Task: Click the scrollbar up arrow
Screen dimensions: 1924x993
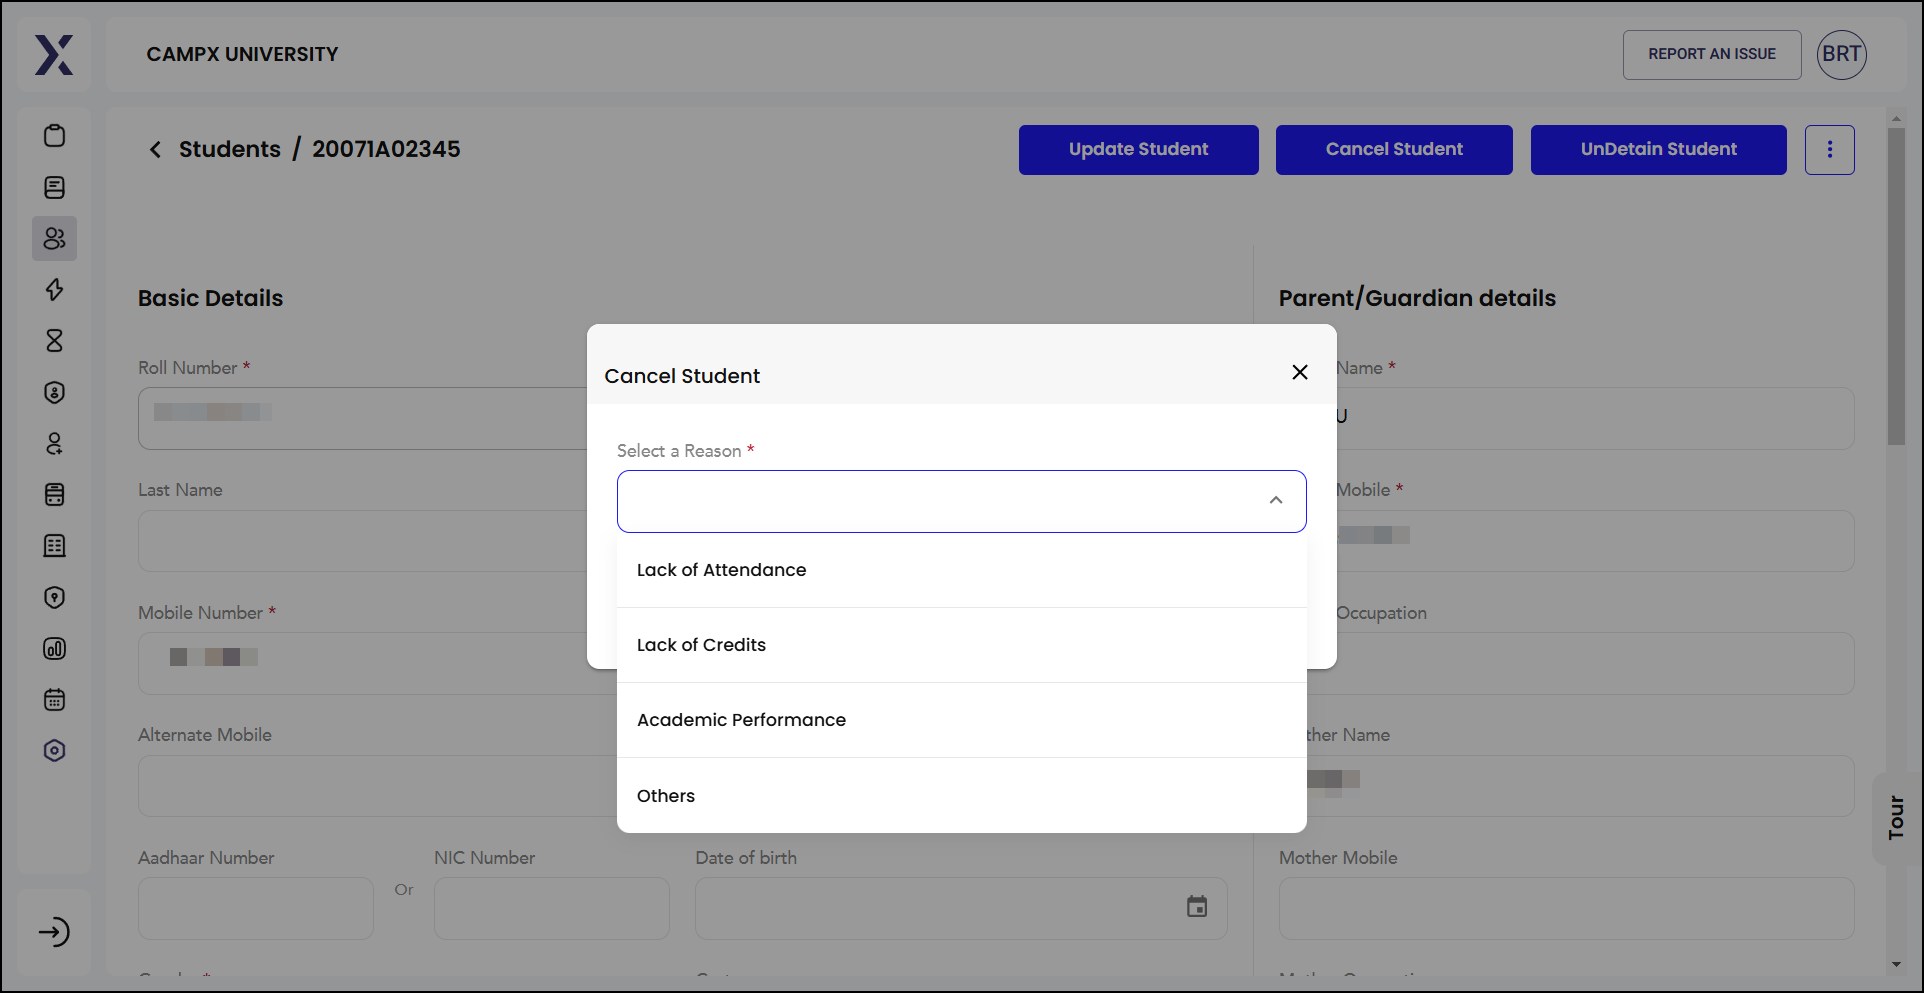Action: (1896, 118)
